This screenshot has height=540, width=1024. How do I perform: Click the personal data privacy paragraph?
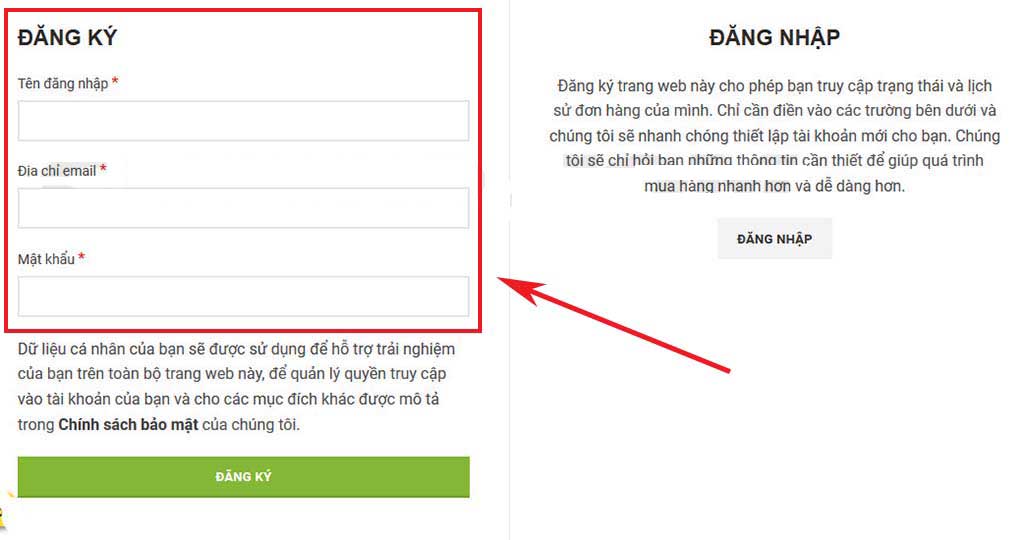click(x=236, y=387)
